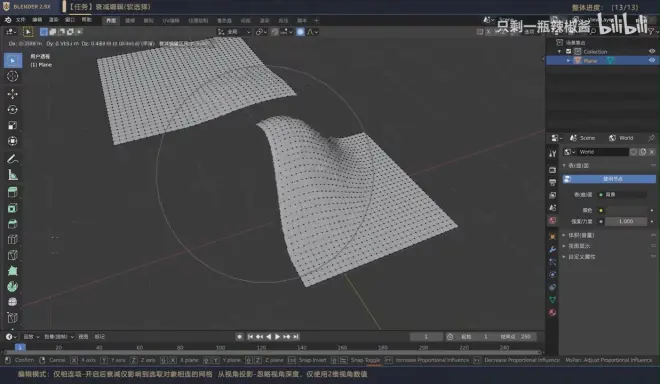Select the Transform tool
The image size is (660, 384).
point(13,141)
